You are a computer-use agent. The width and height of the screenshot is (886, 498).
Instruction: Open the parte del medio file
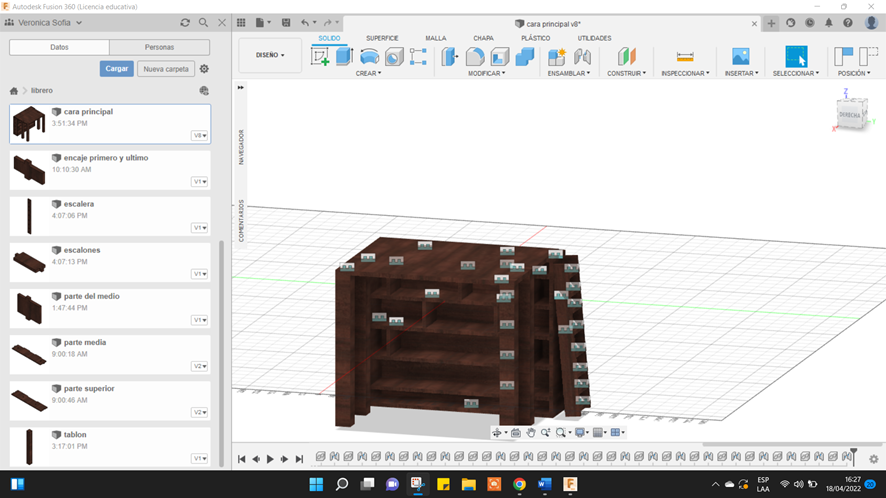110,308
